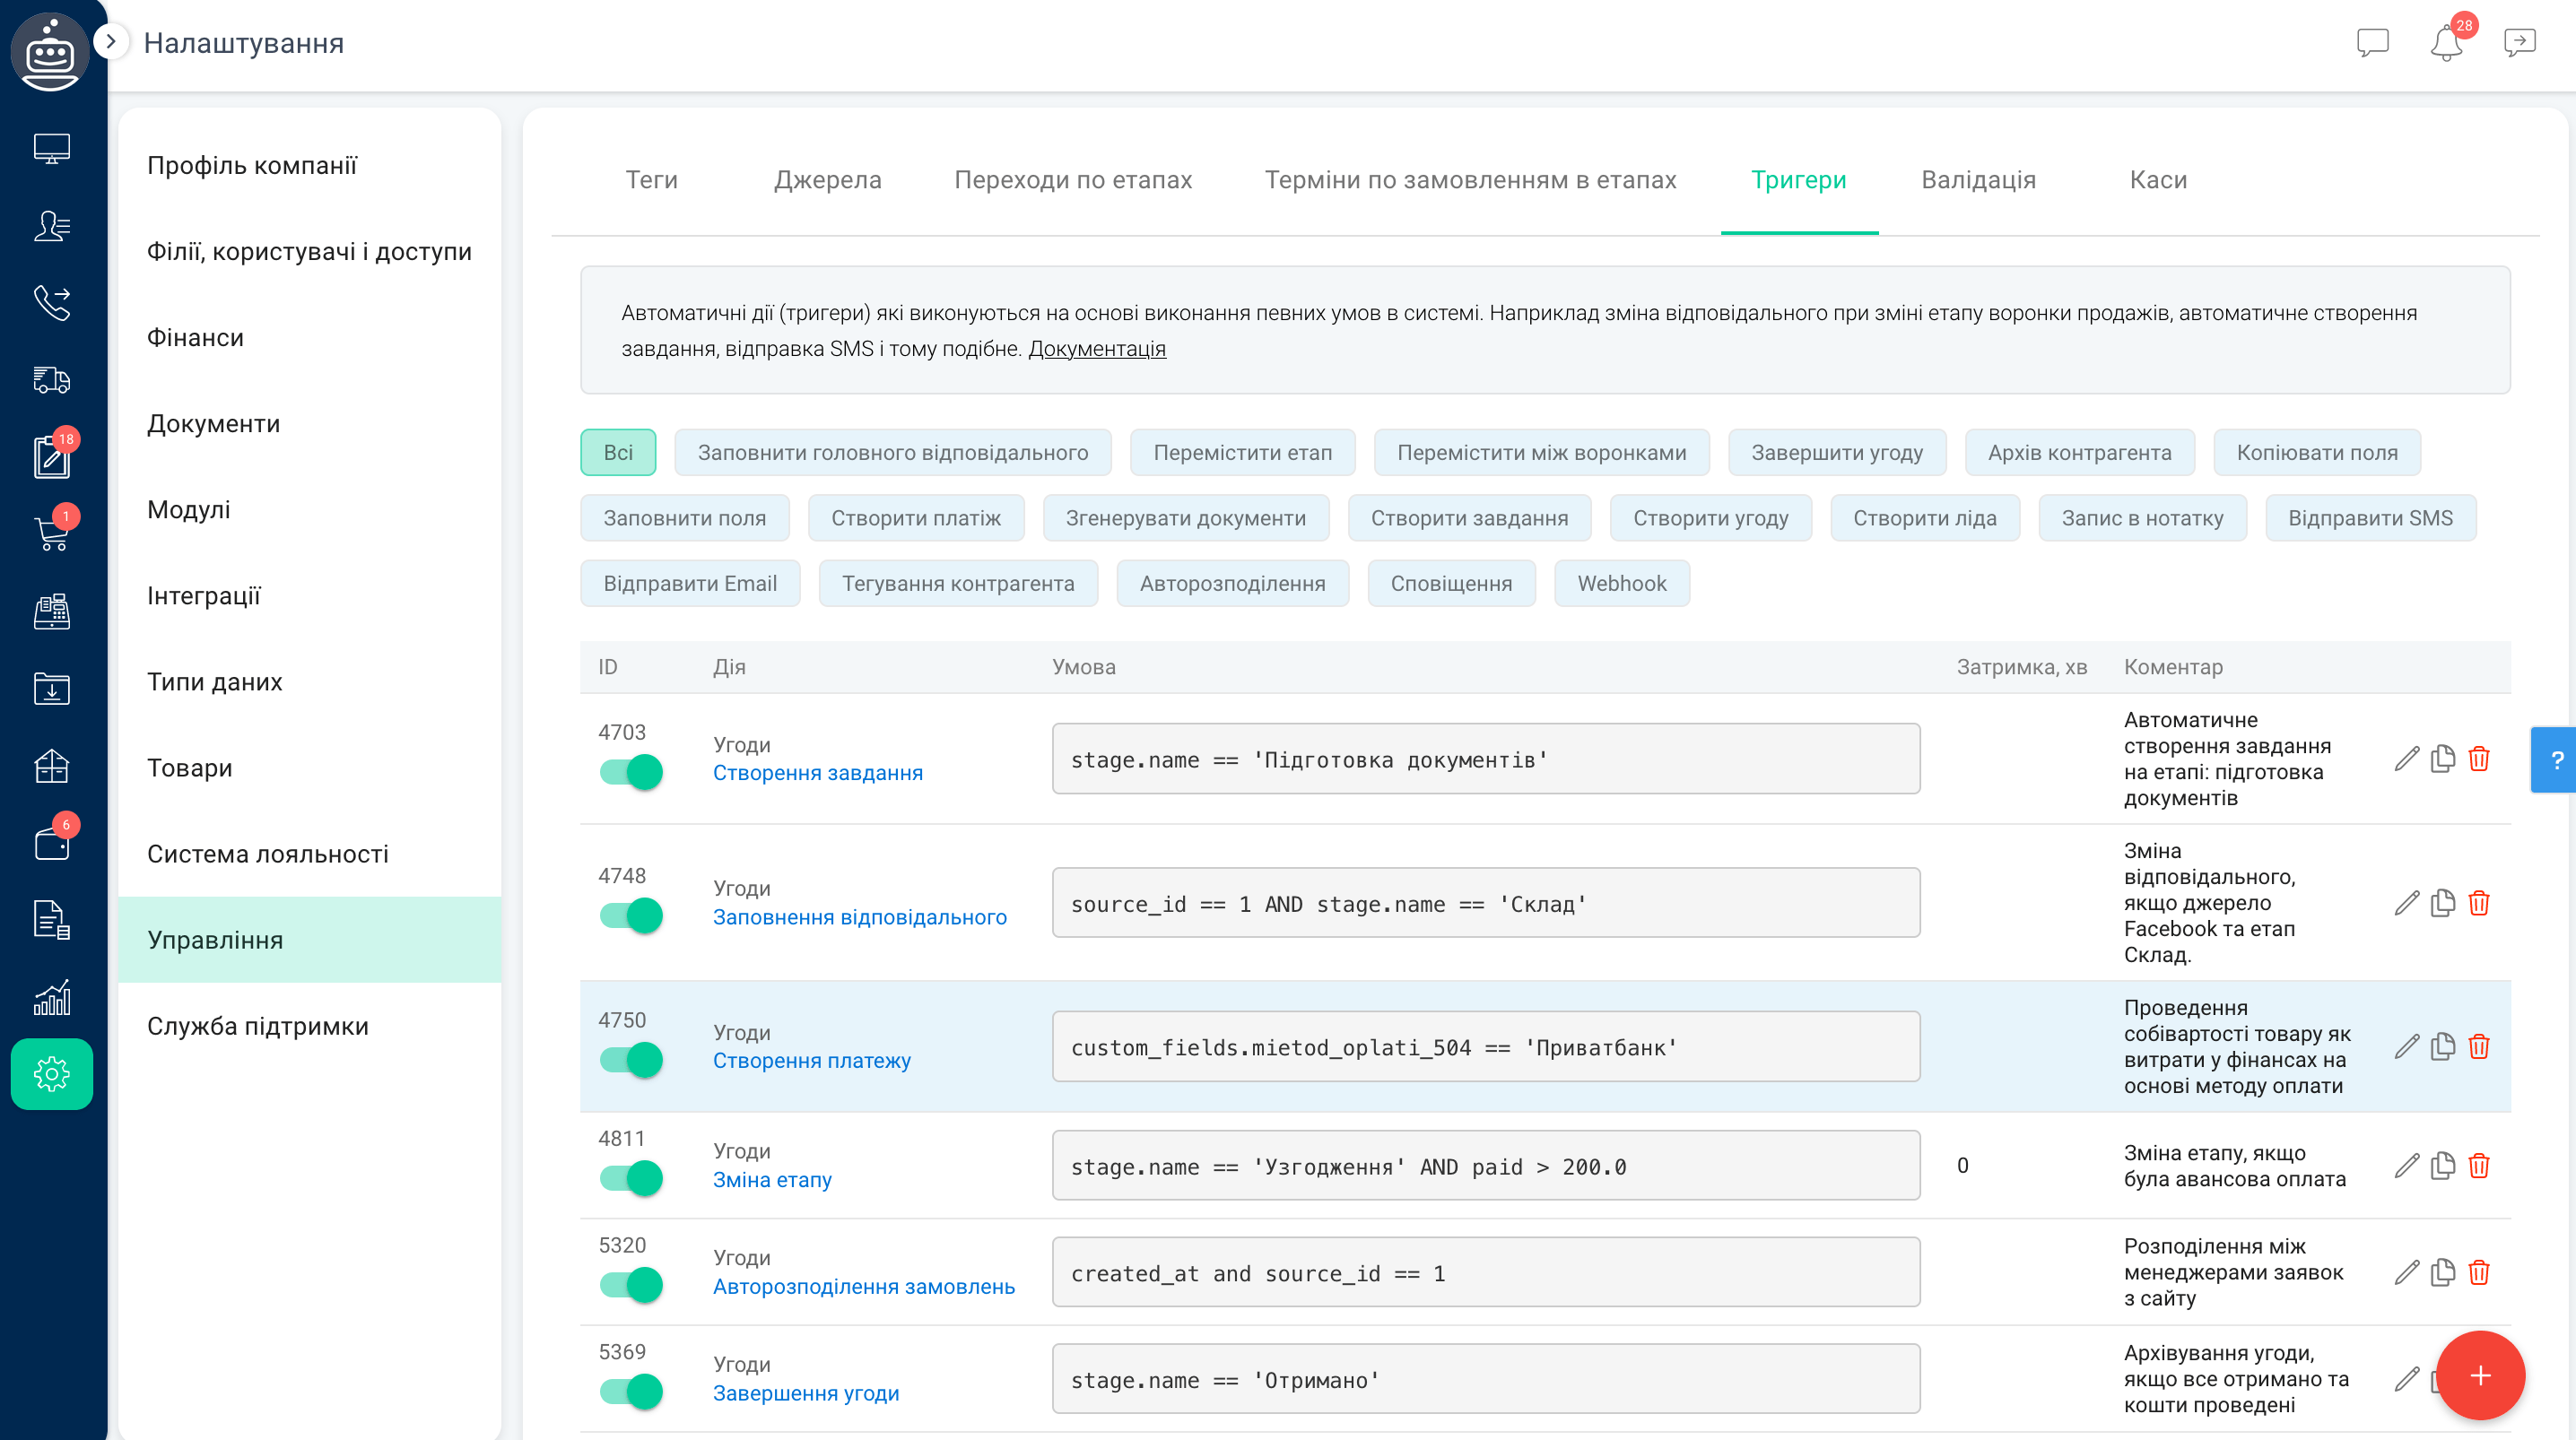The height and width of the screenshot is (1440, 2576).
Task: Switch to the Джерела tab
Action: click(828, 180)
